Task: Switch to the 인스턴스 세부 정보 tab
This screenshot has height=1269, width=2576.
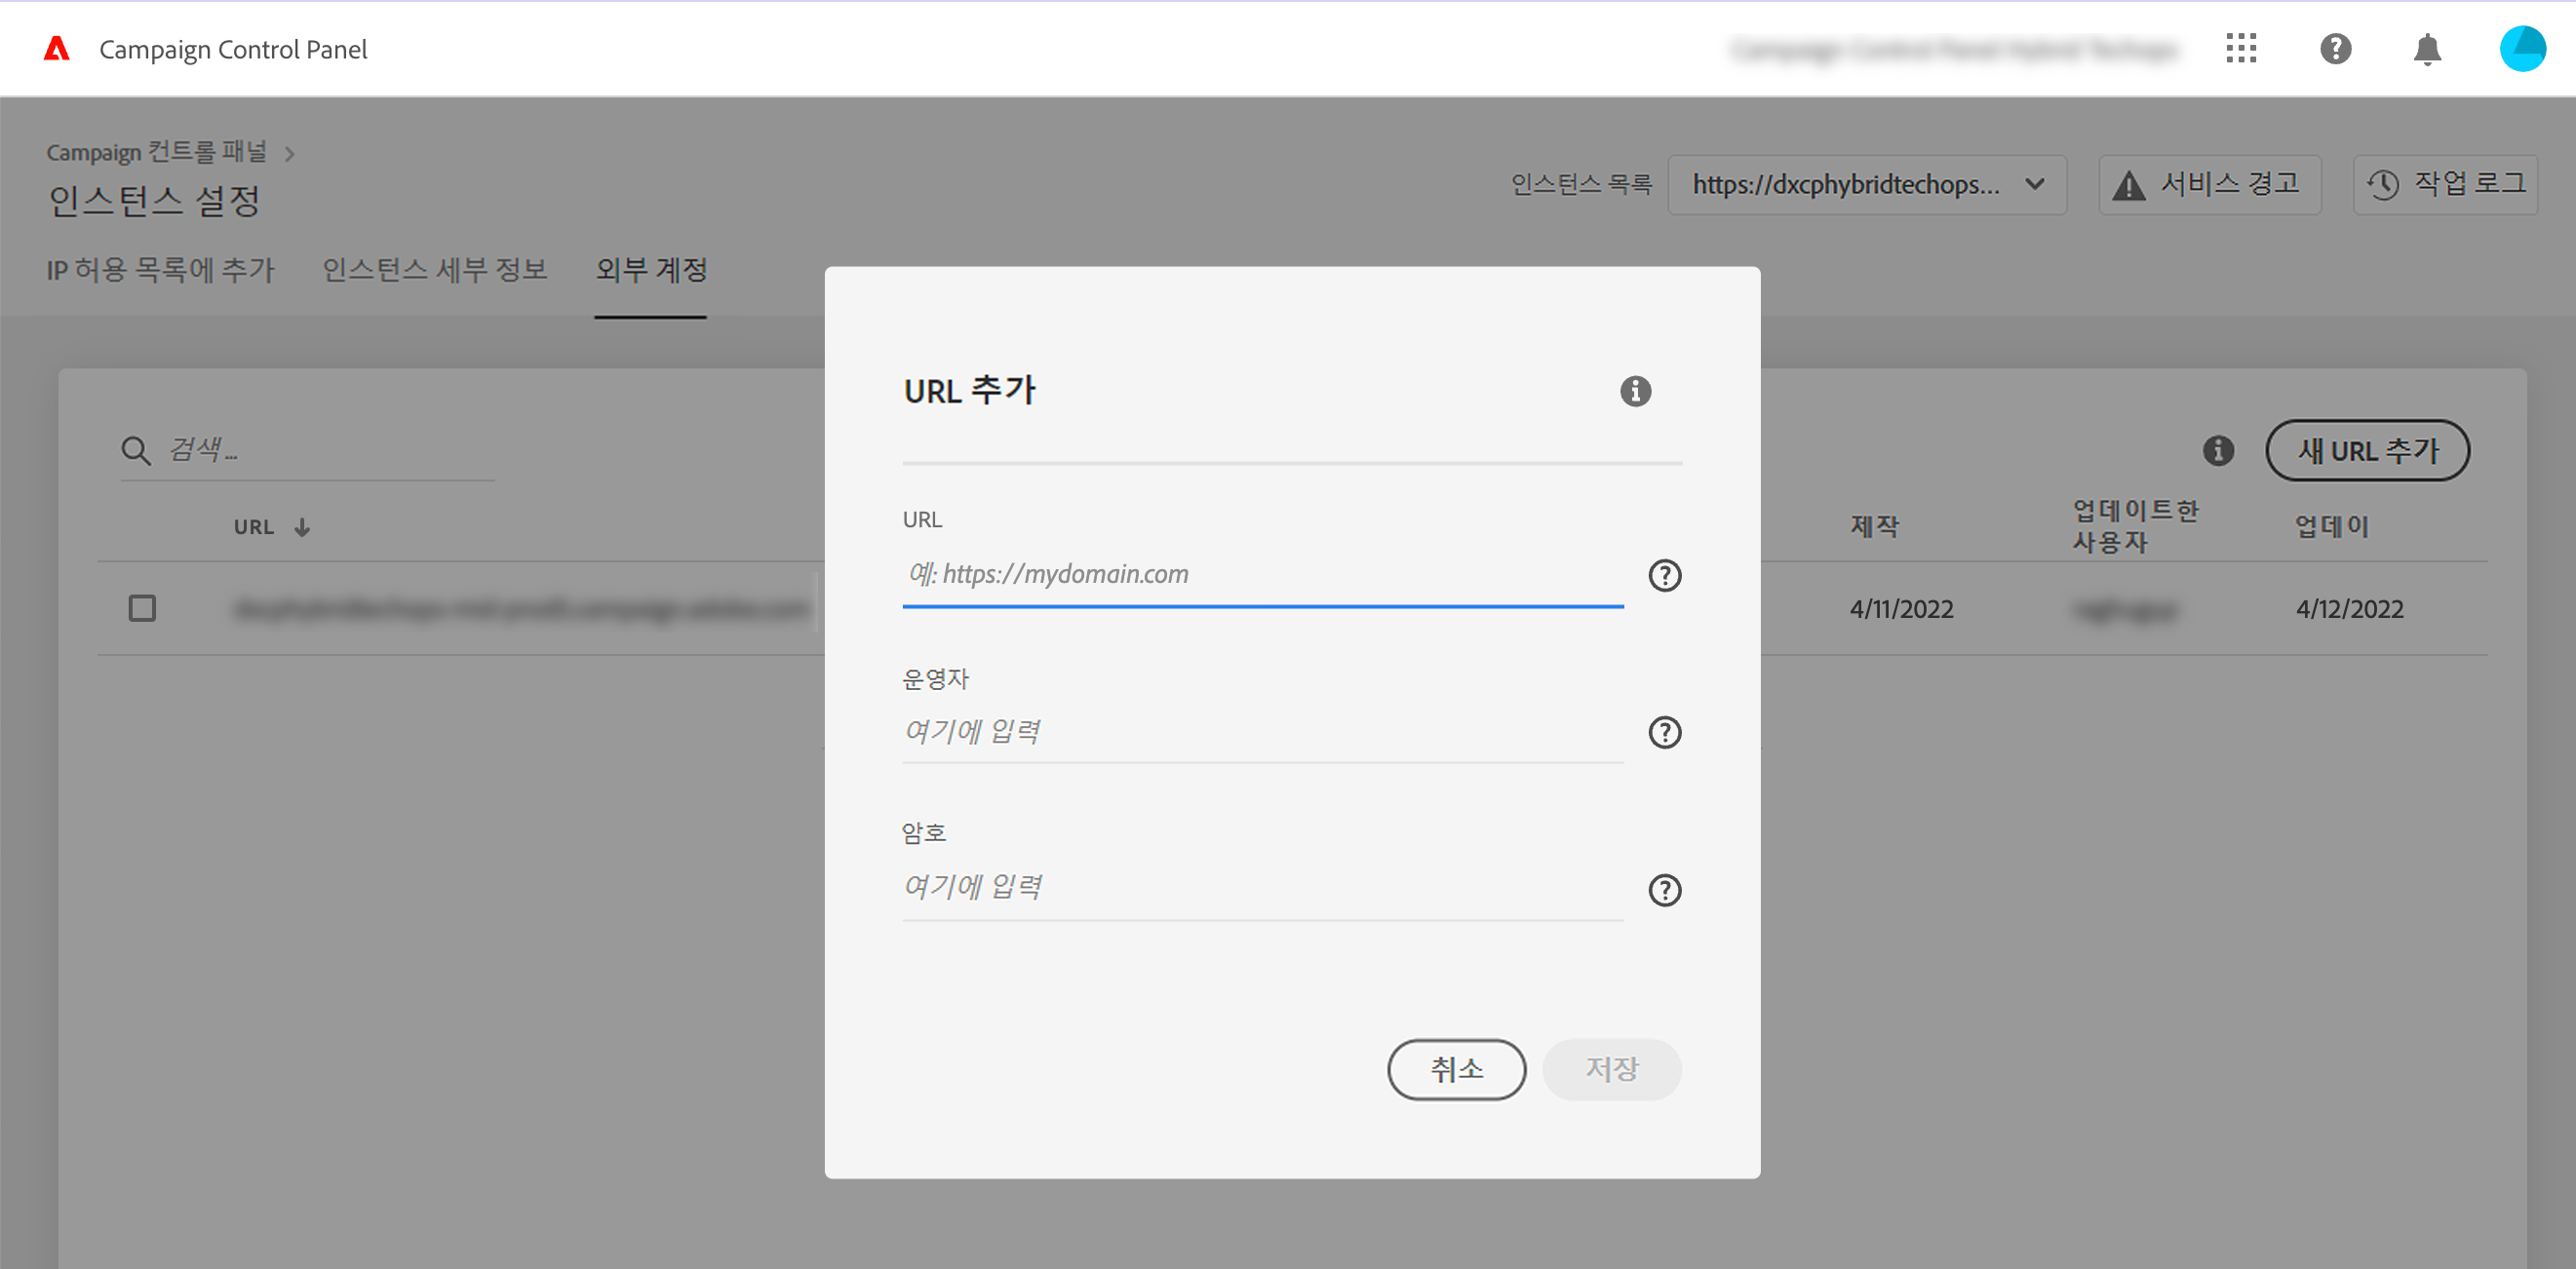Action: [434, 270]
